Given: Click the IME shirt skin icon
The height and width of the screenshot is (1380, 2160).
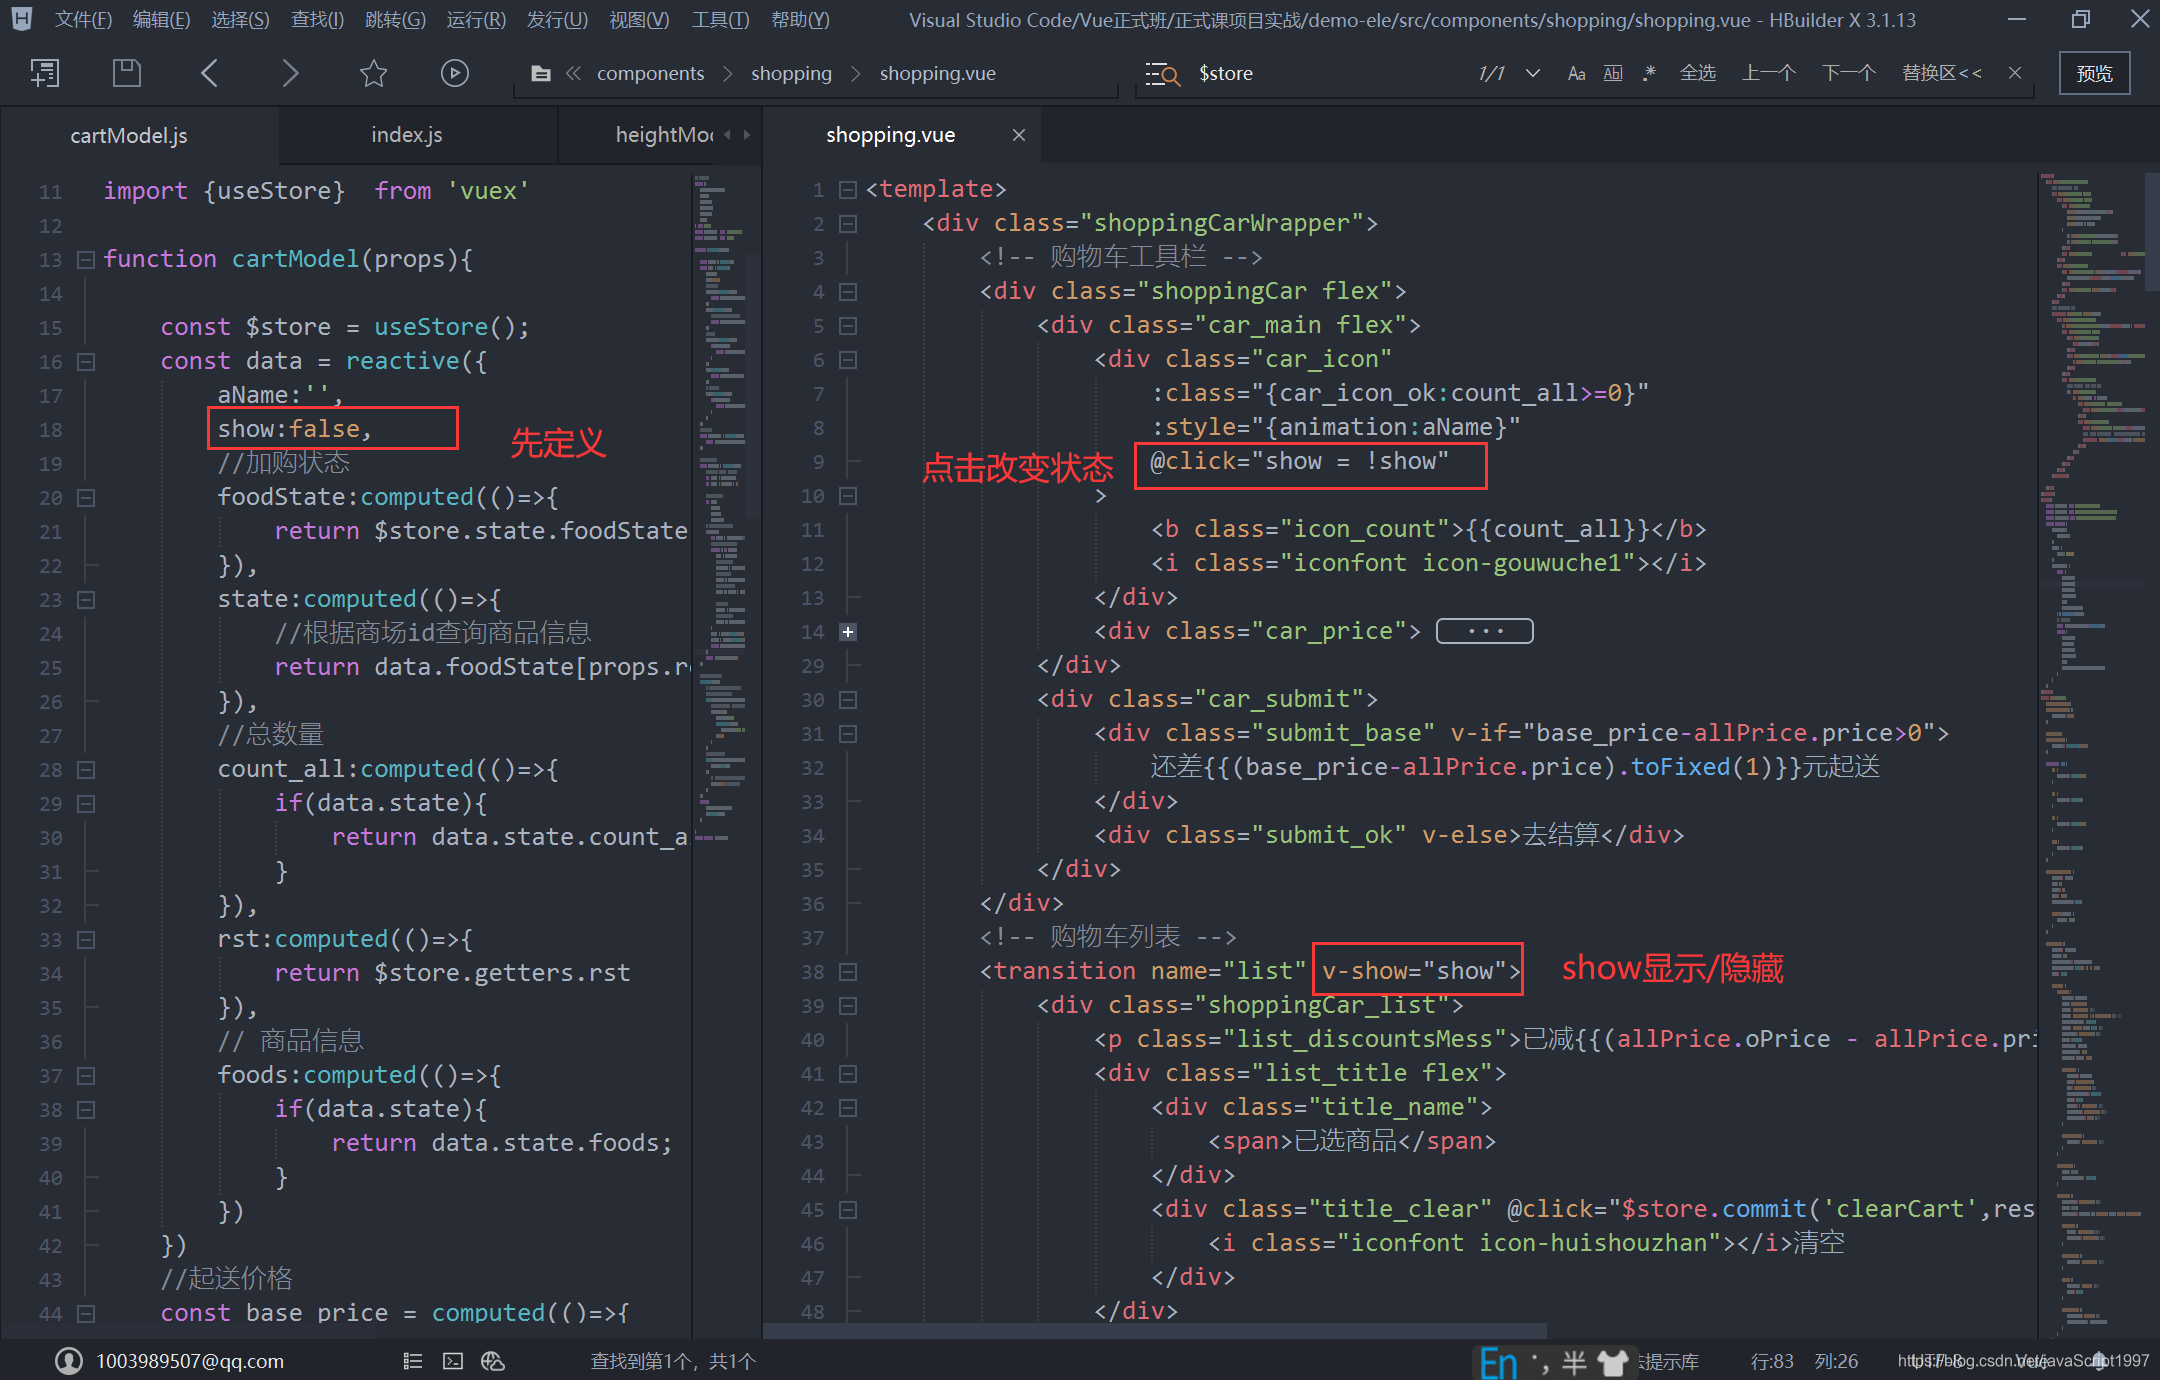Looking at the screenshot, I should [1613, 1362].
